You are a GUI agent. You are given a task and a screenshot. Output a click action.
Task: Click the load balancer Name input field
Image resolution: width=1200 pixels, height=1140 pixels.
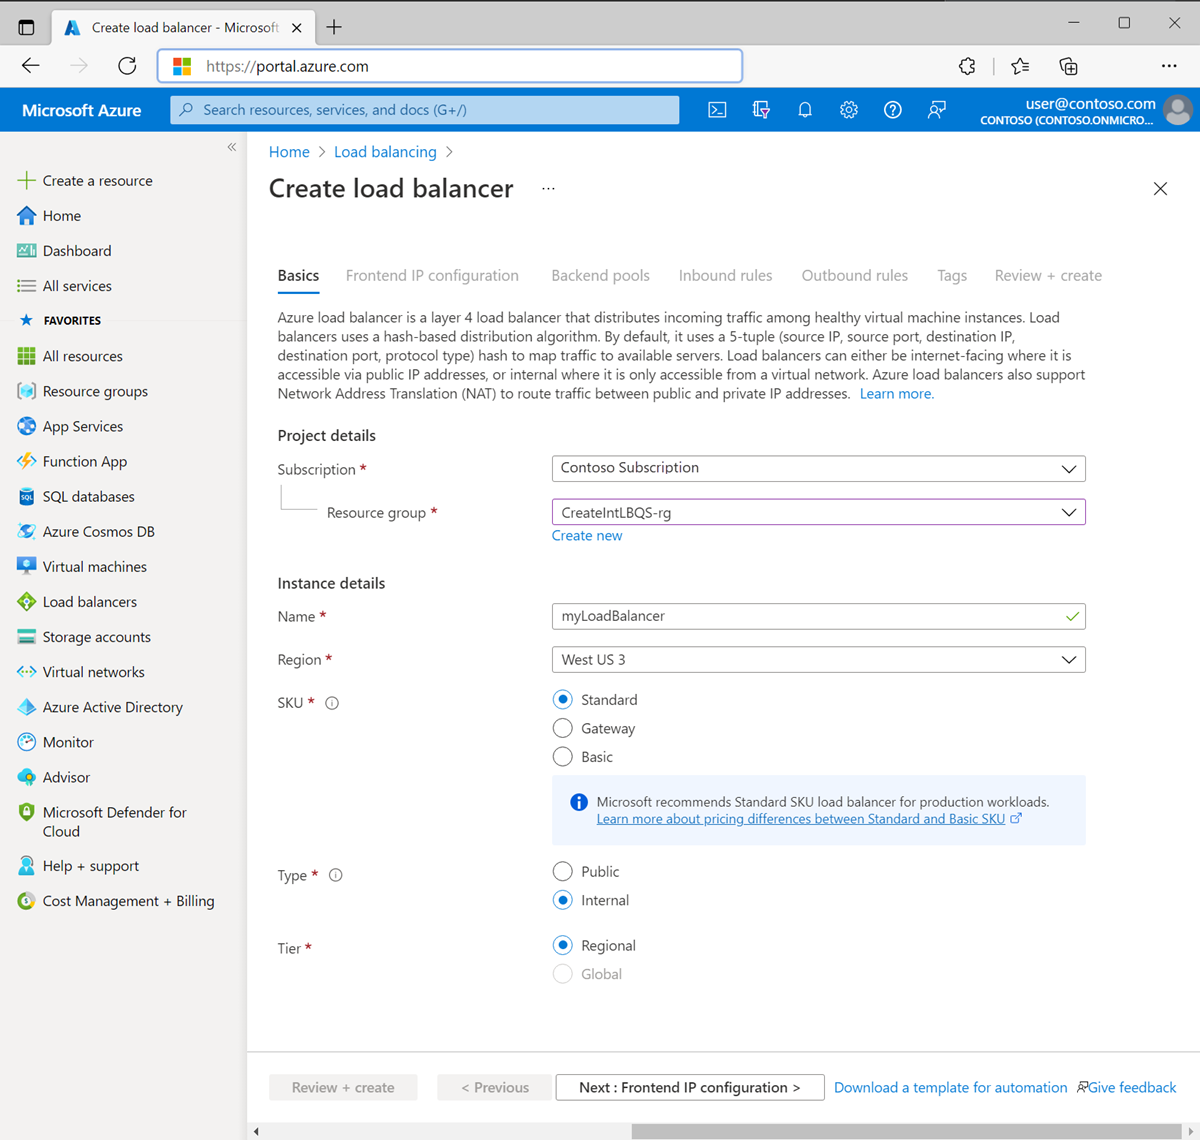point(818,616)
